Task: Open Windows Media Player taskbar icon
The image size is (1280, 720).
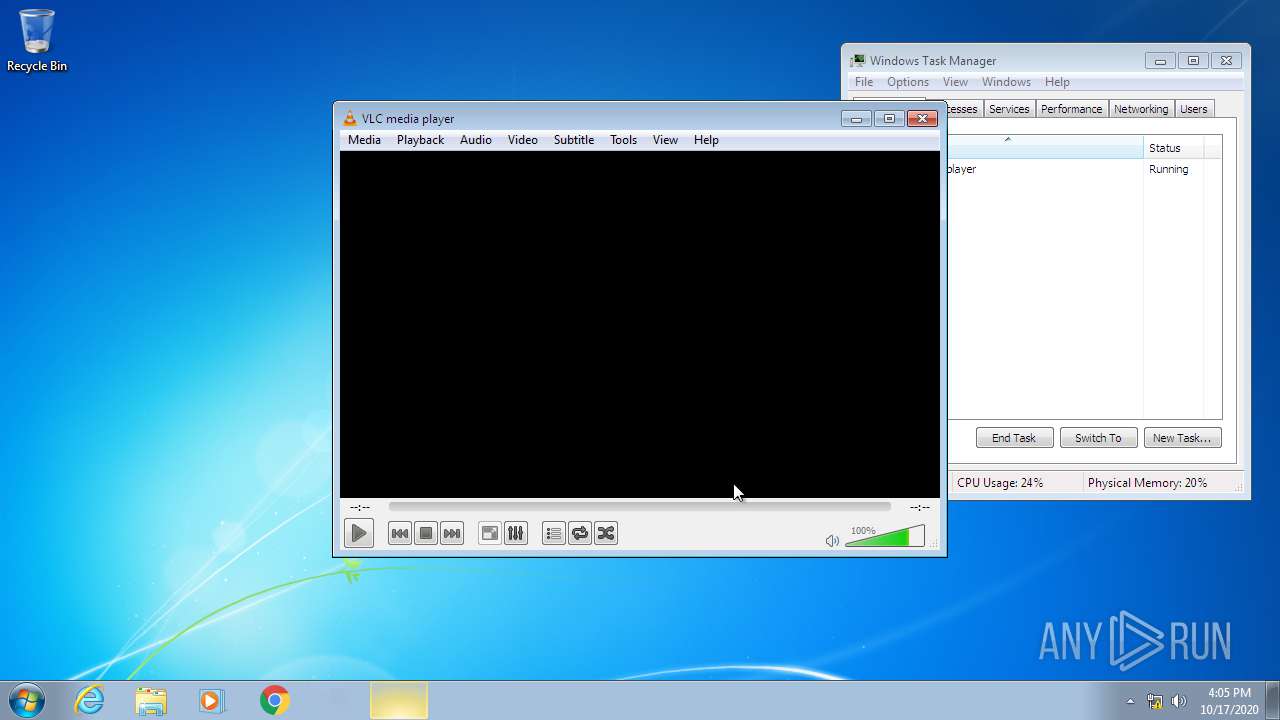Action: (213, 700)
